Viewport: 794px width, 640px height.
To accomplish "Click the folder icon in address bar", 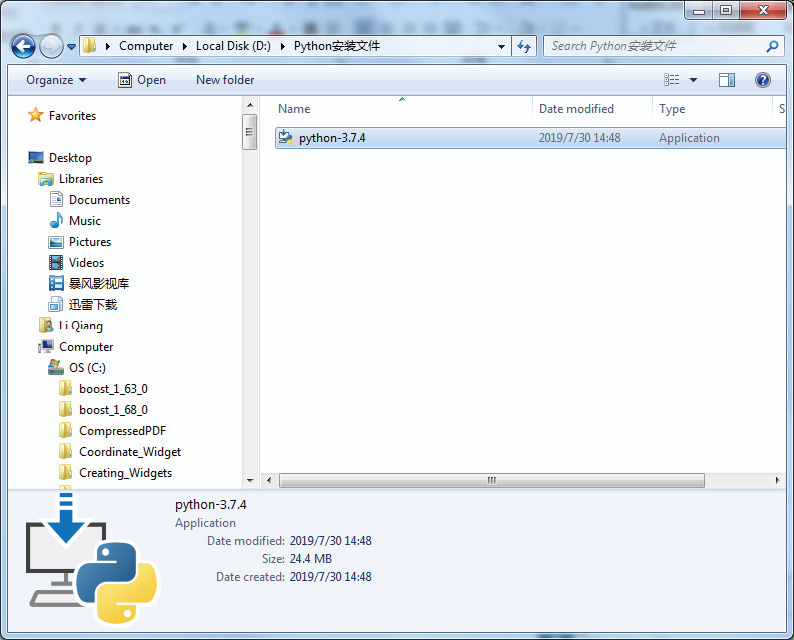I will (x=90, y=46).
